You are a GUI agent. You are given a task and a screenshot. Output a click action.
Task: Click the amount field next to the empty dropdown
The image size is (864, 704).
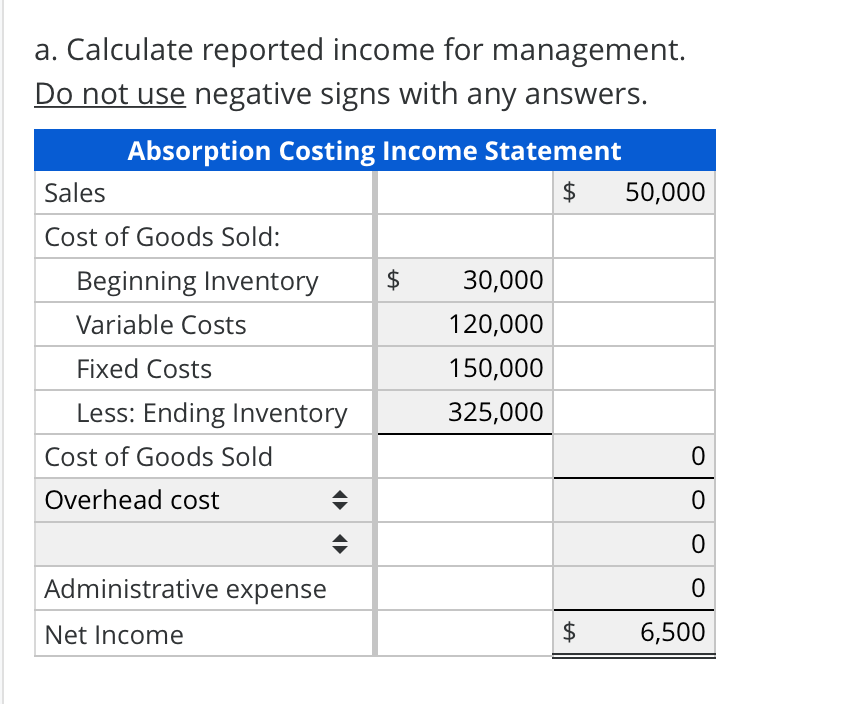[x=634, y=544]
